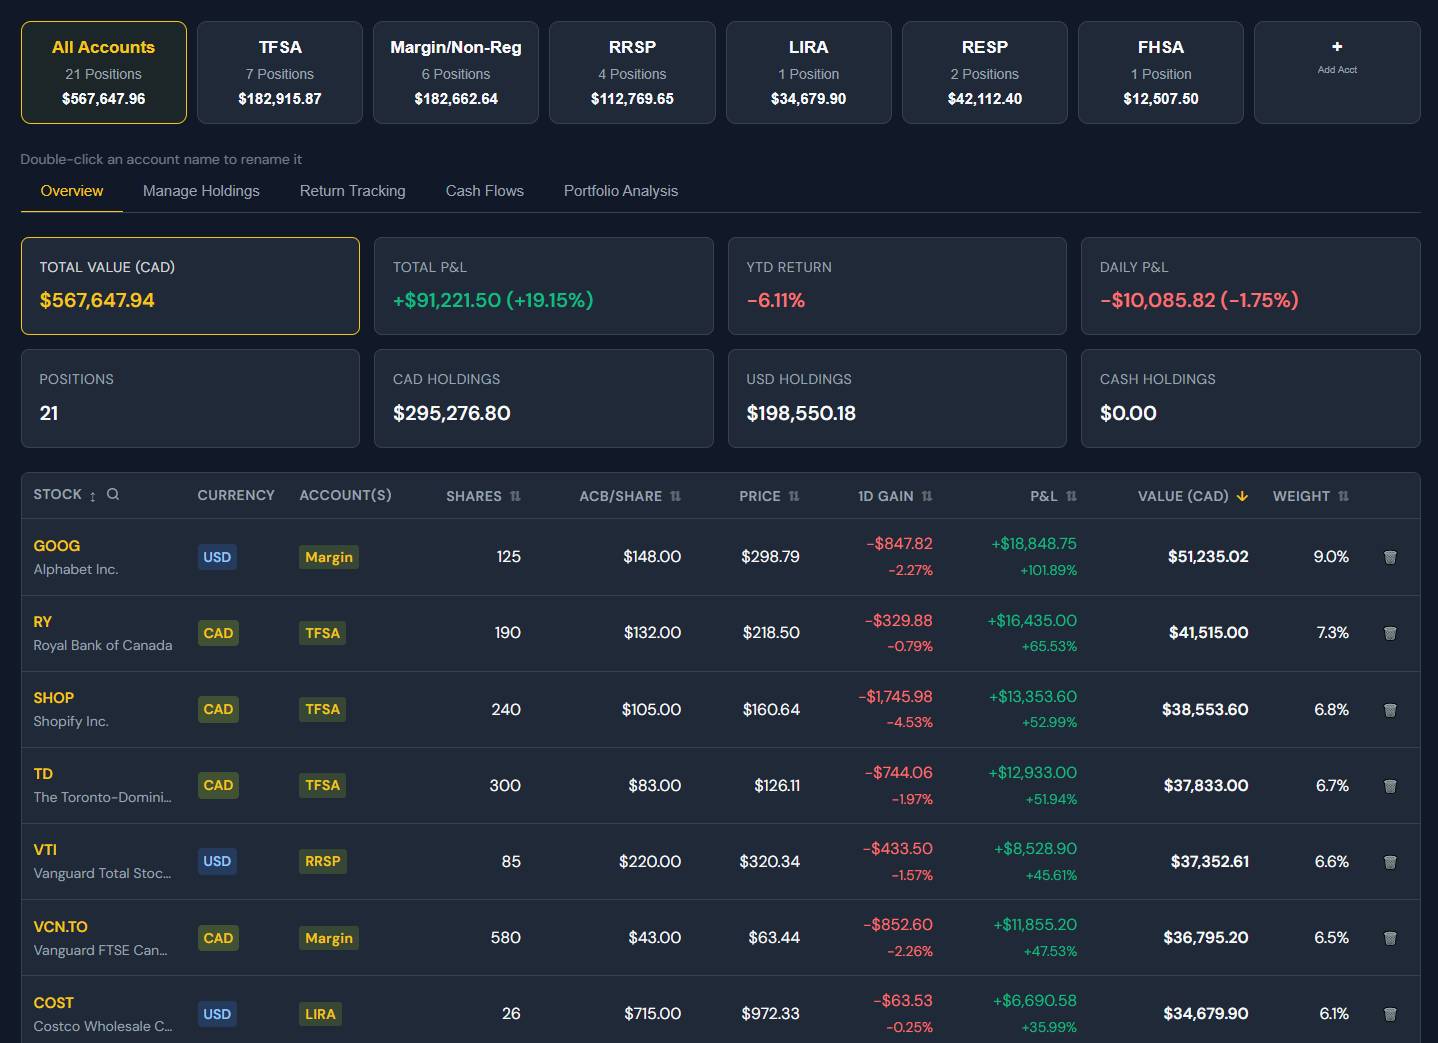Sort table by Shares column
This screenshot has width=1438, height=1043.
[483, 496]
